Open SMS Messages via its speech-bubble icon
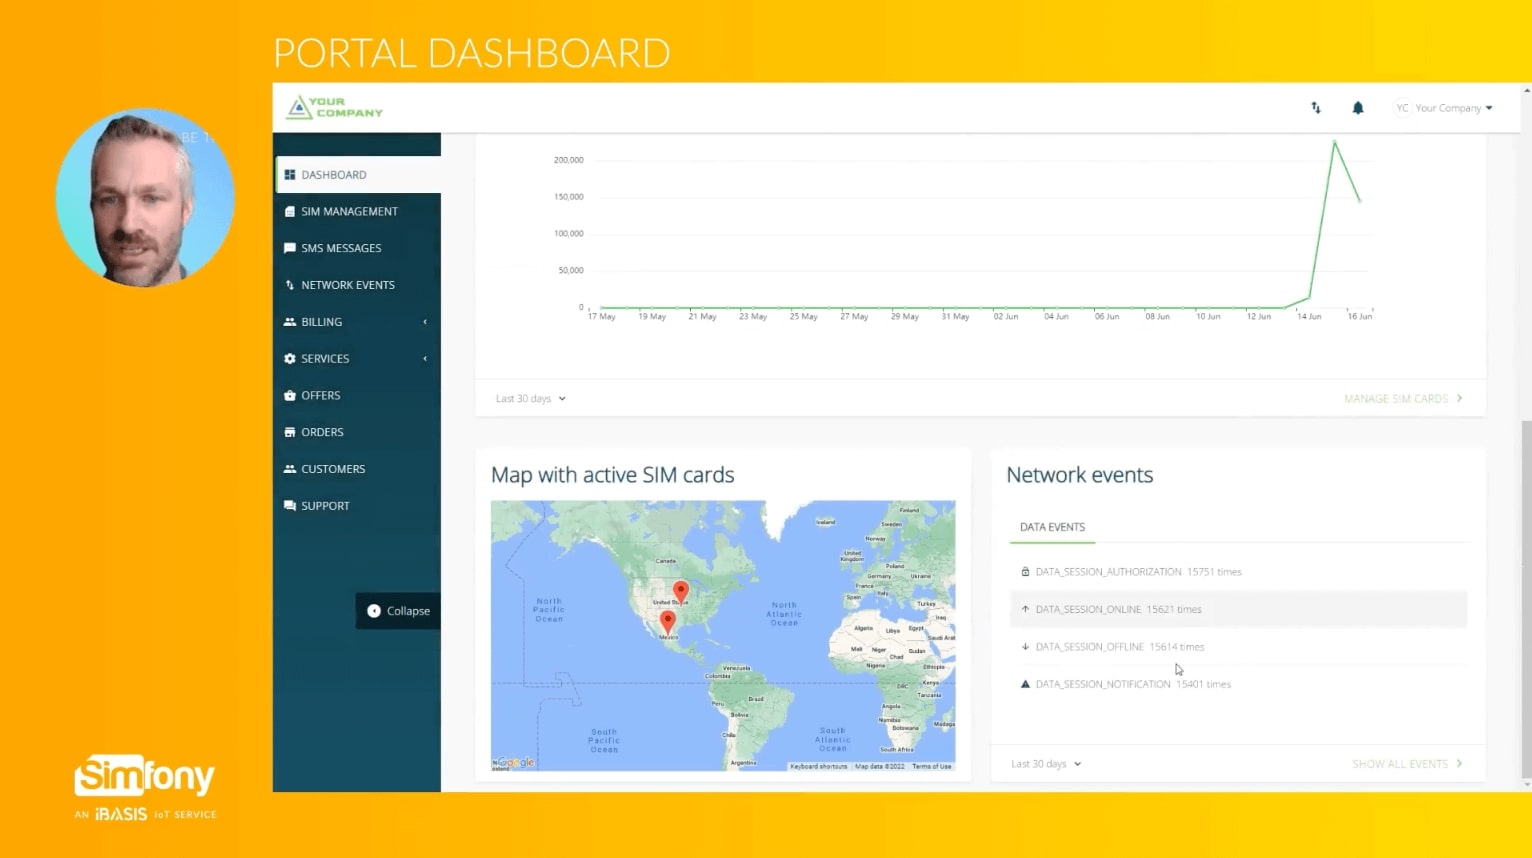1532x858 pixels. point(290,248)
